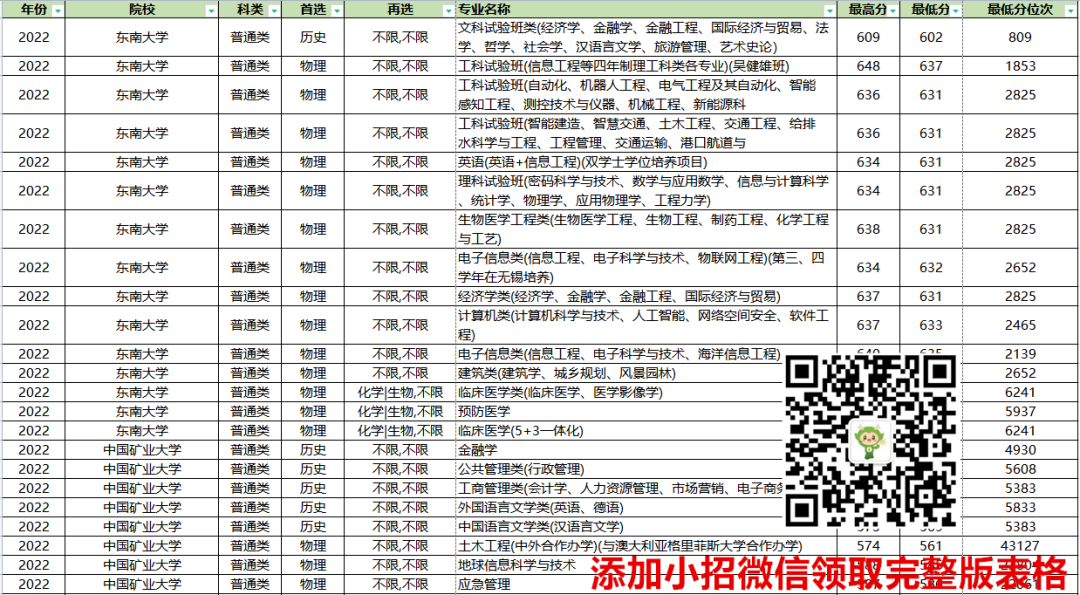Select the cell with highest score 609

click(868, 37)
